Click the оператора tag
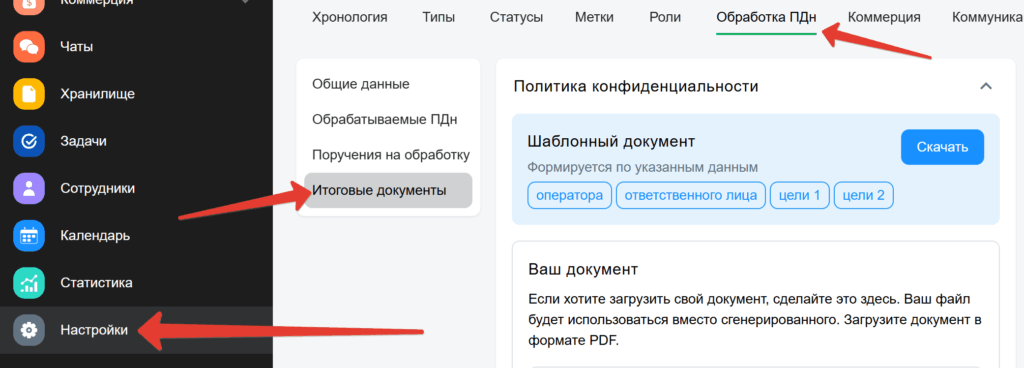Image resolution: width=1024 pixels, height=368 pixels. (x=569, y=195)
